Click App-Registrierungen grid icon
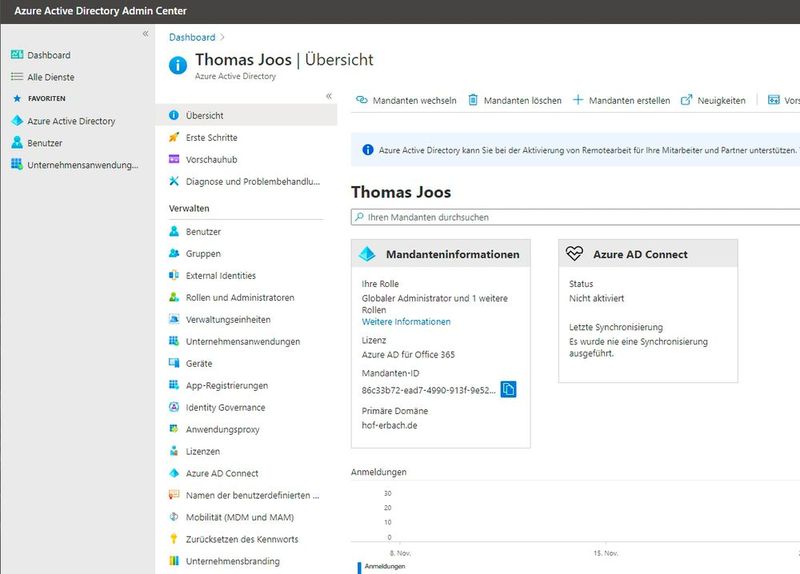Screen dimensions: 800x574 [174, 385]
